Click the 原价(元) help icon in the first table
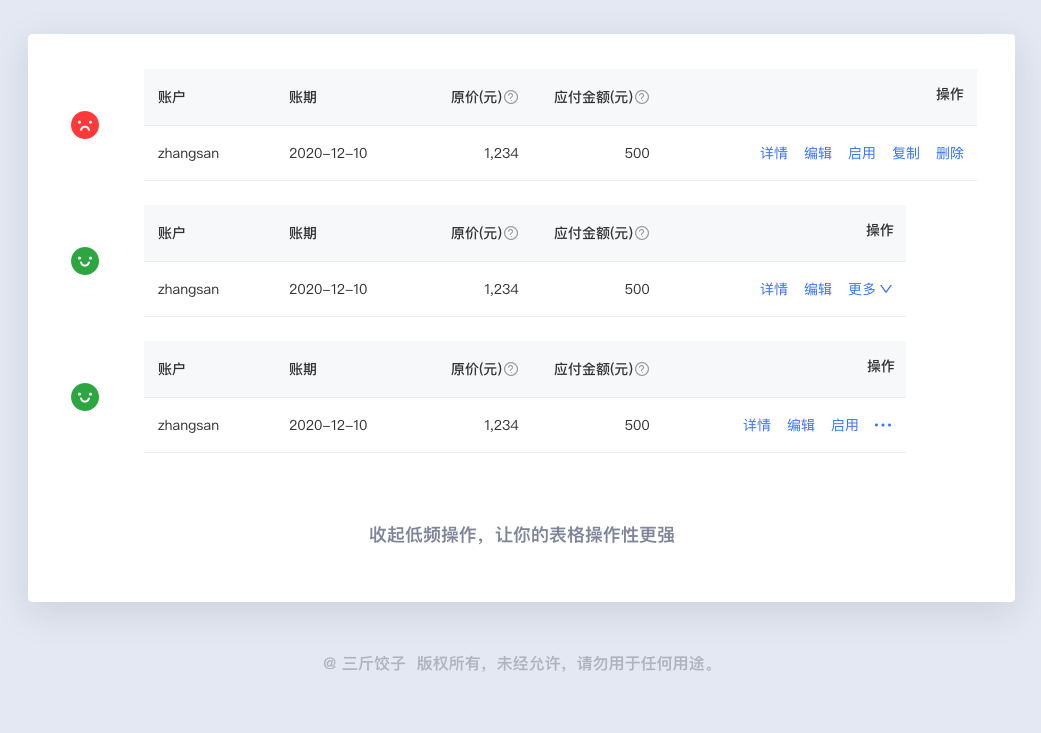Image resolution: width=1041 pixels, height=733 pixels. click(511, 98)
